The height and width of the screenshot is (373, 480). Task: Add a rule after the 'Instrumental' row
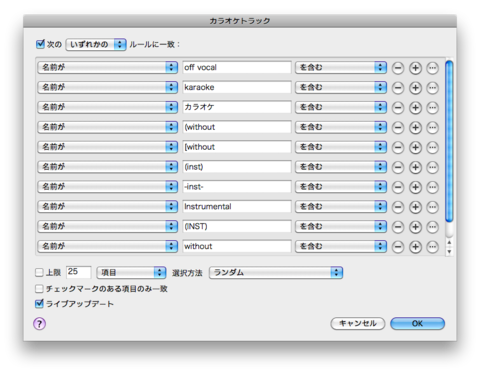click(x=415, y=207)
